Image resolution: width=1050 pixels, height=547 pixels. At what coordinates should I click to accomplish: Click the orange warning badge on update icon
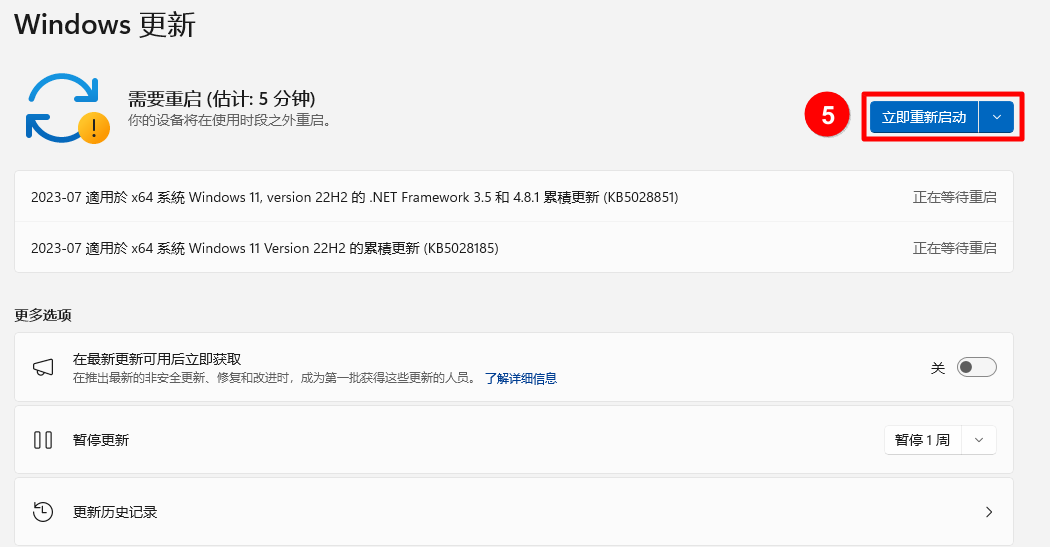94,128
